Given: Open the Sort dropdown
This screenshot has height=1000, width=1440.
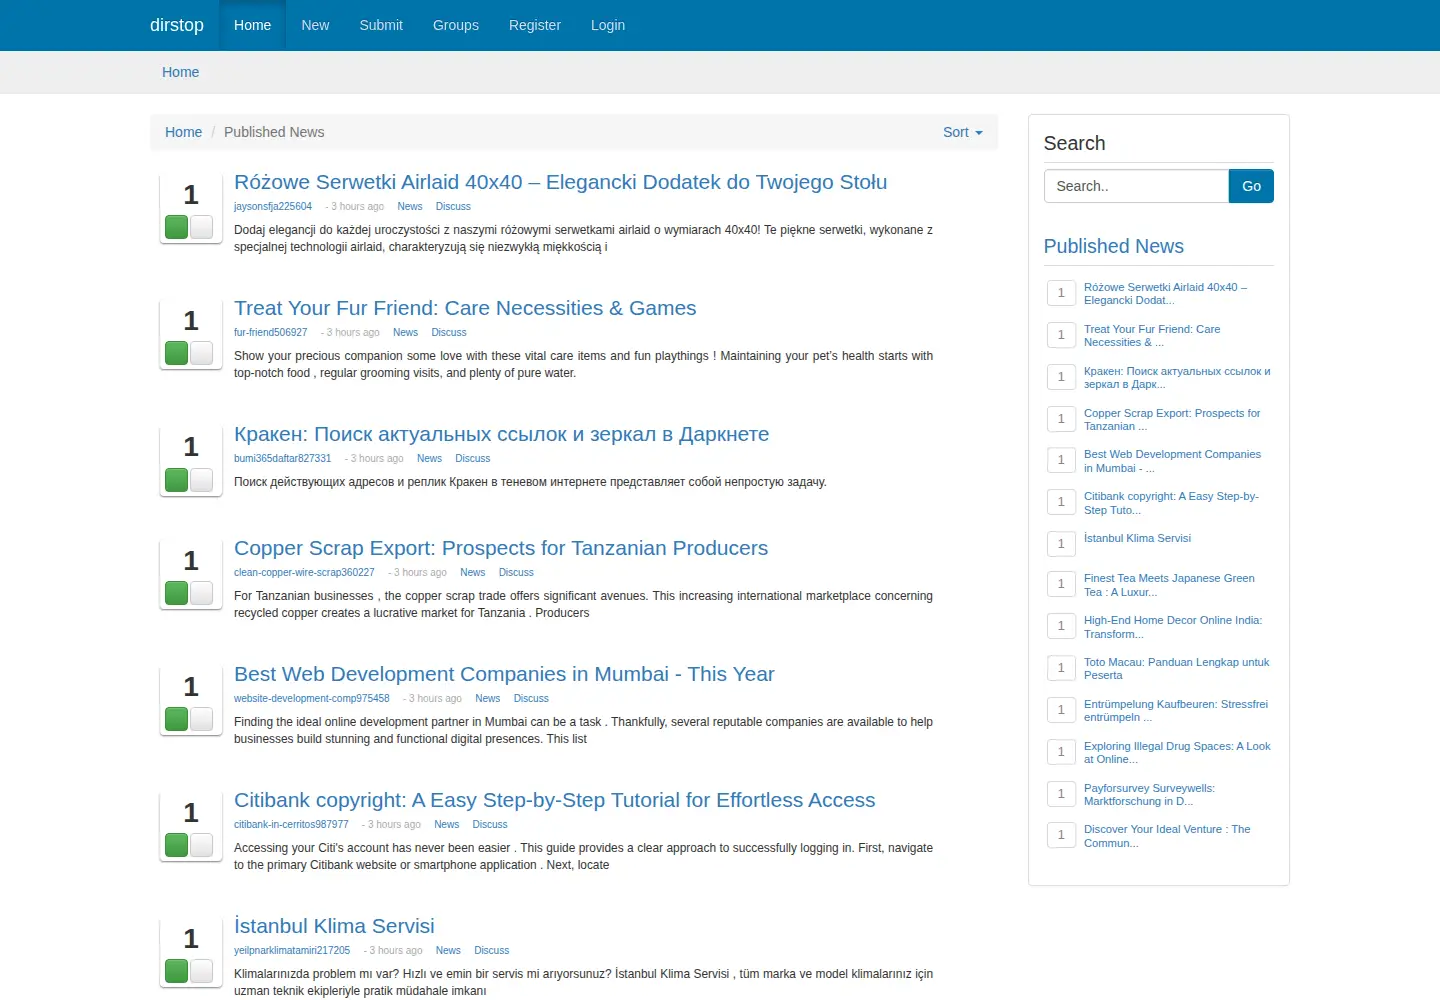Looking at the screenshot, I should click(963, 132).
